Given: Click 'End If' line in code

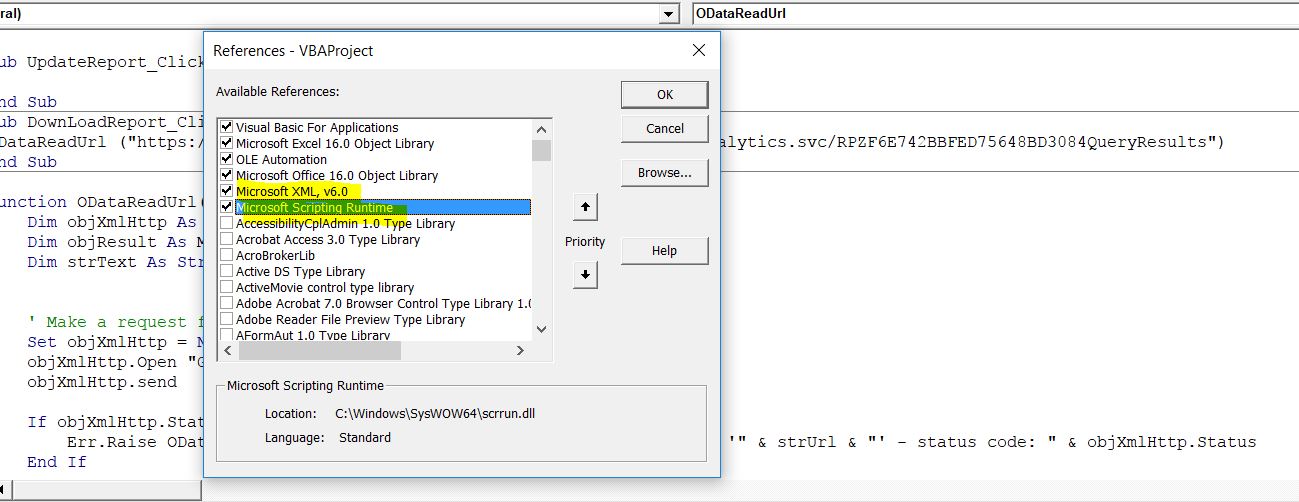Looking at the screenshot, I should pyautogui.click(x=57, y=462).
